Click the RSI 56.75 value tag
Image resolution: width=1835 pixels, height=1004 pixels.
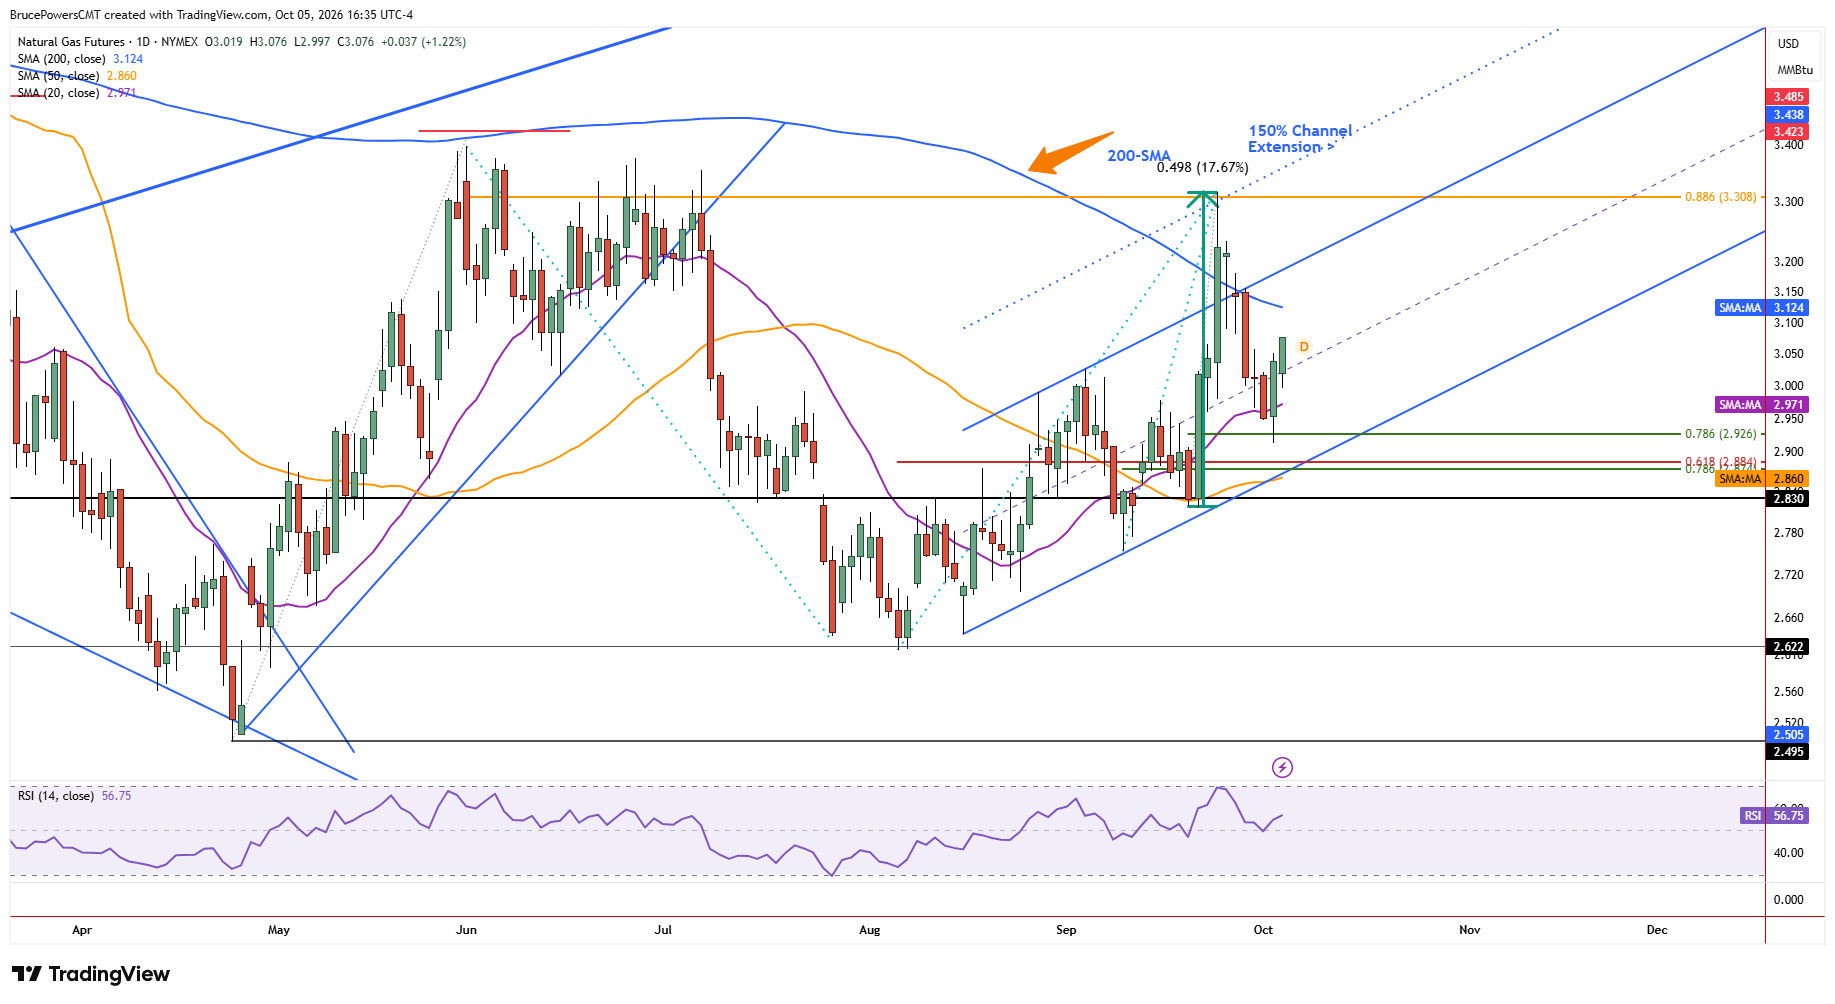(1774, 816)
